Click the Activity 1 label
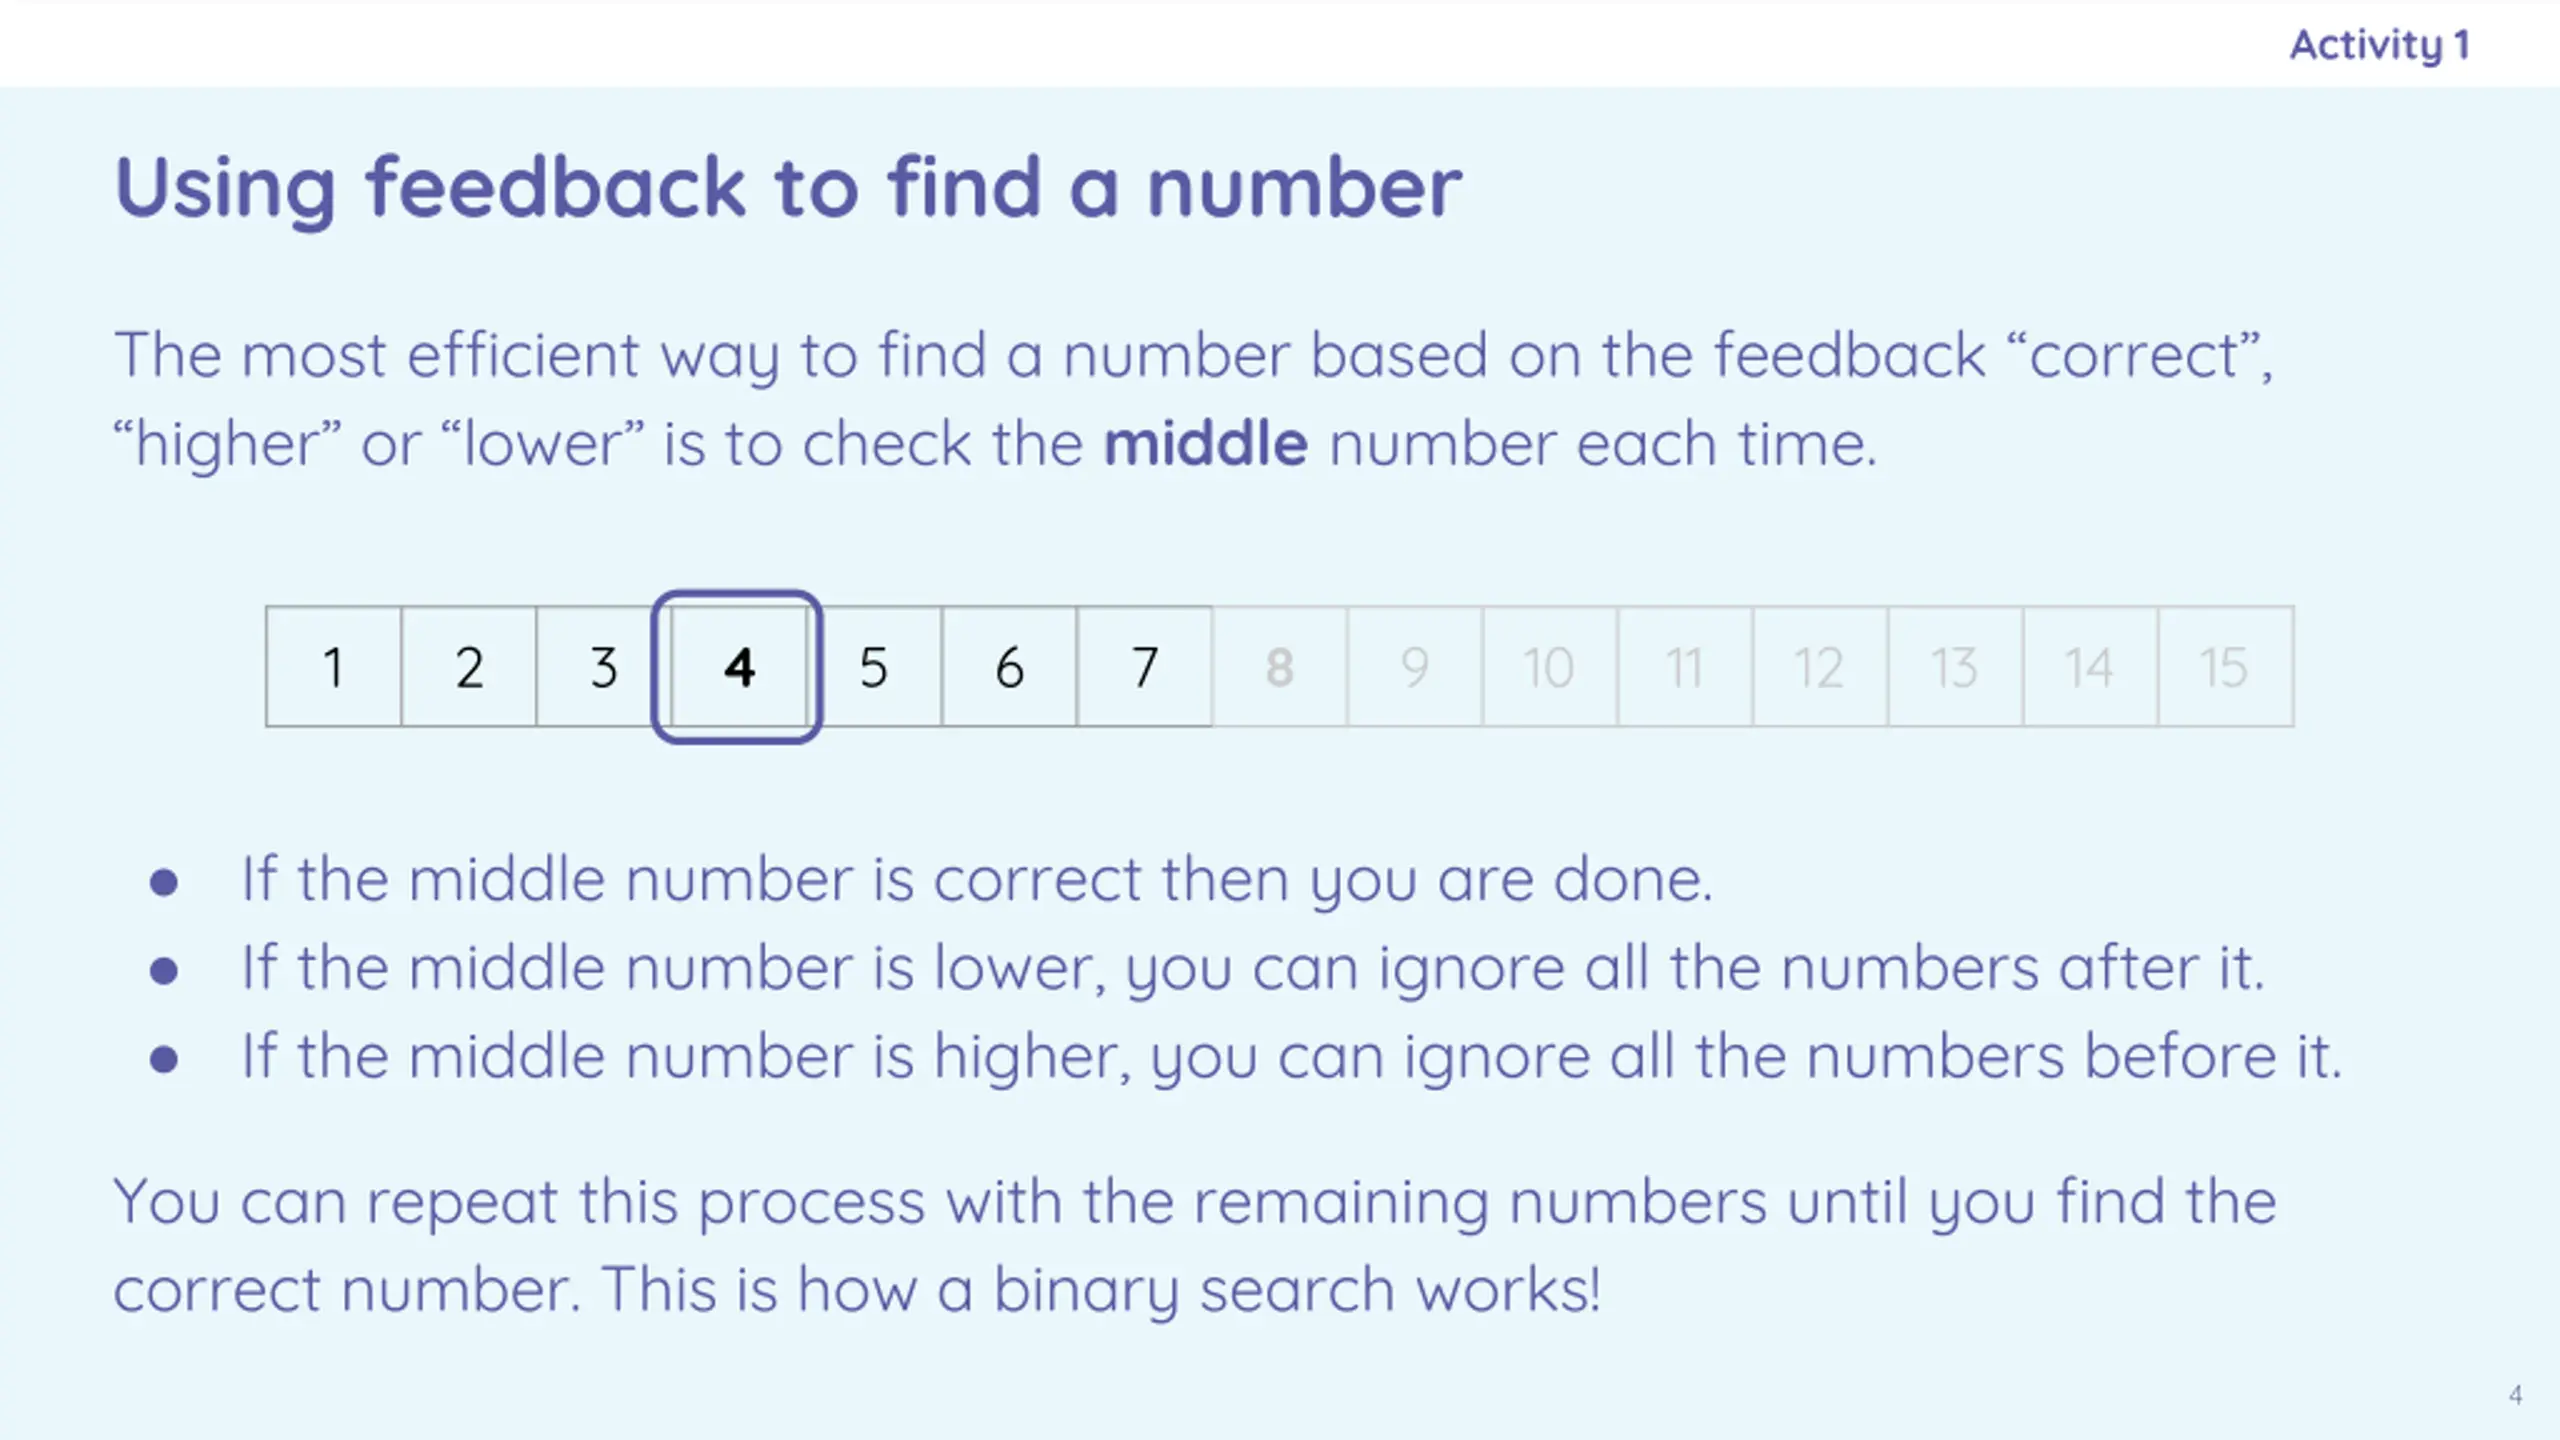 2380,45
